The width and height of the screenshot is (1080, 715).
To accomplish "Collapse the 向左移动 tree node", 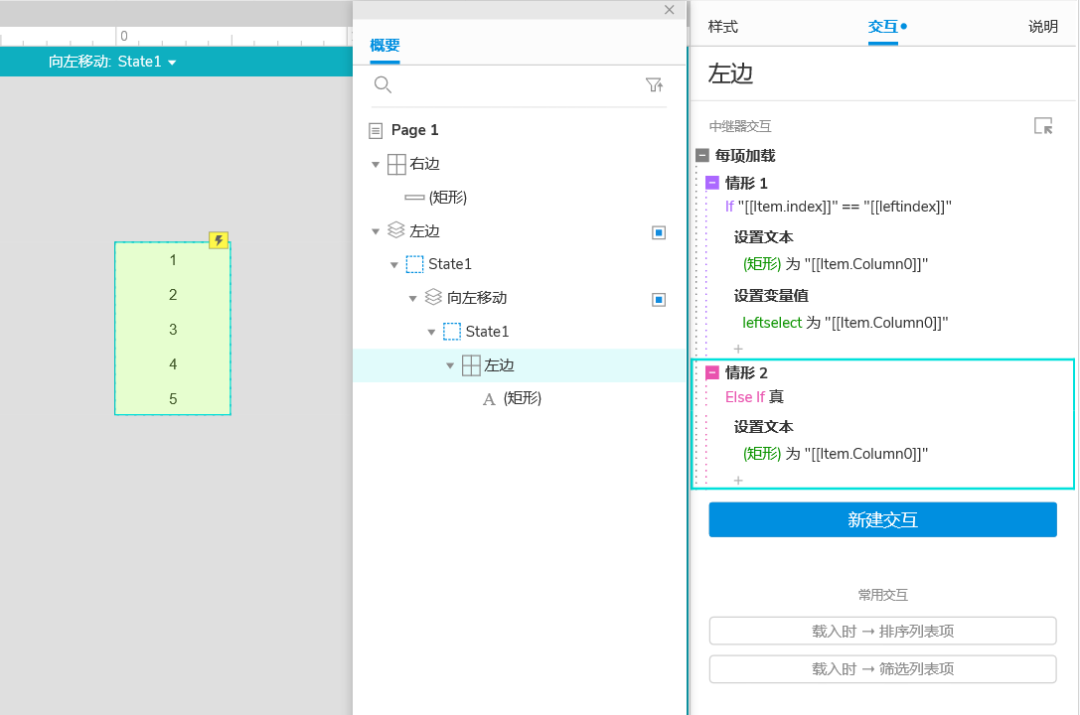I will [413, 298].
